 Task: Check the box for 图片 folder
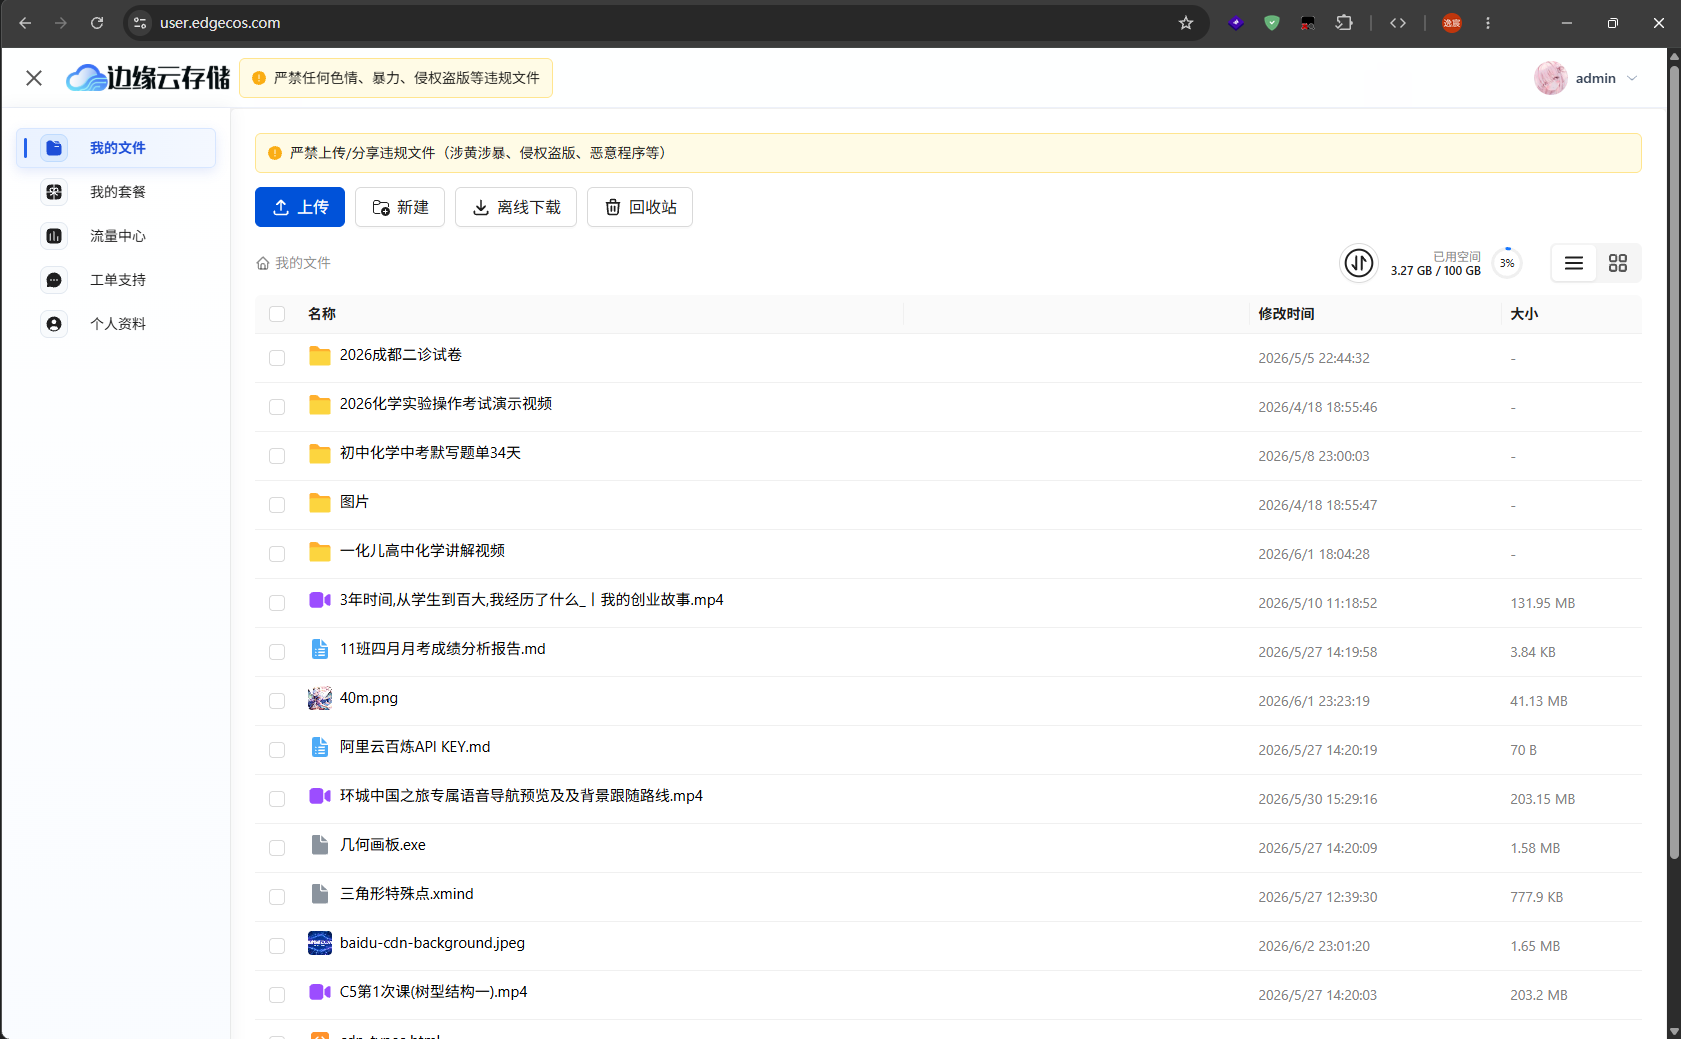277,505
